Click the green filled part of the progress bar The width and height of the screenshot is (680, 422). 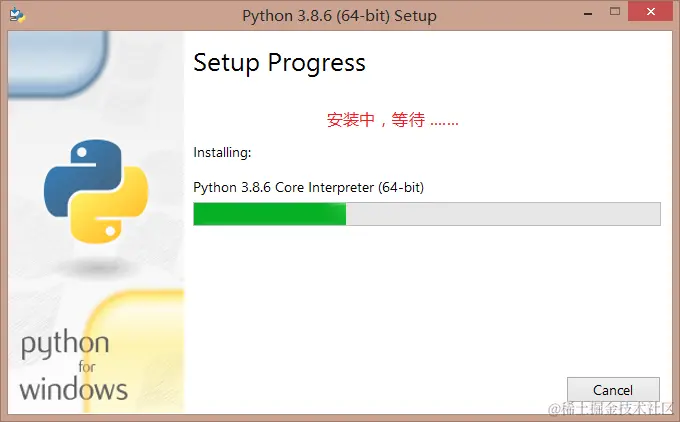click(x=270, y=214)
